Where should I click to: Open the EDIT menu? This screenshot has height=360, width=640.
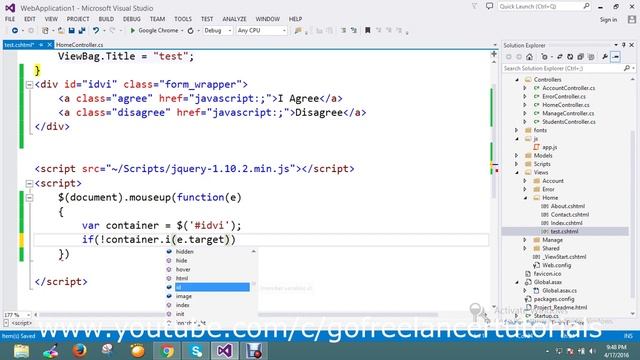(x=29, y=19)
